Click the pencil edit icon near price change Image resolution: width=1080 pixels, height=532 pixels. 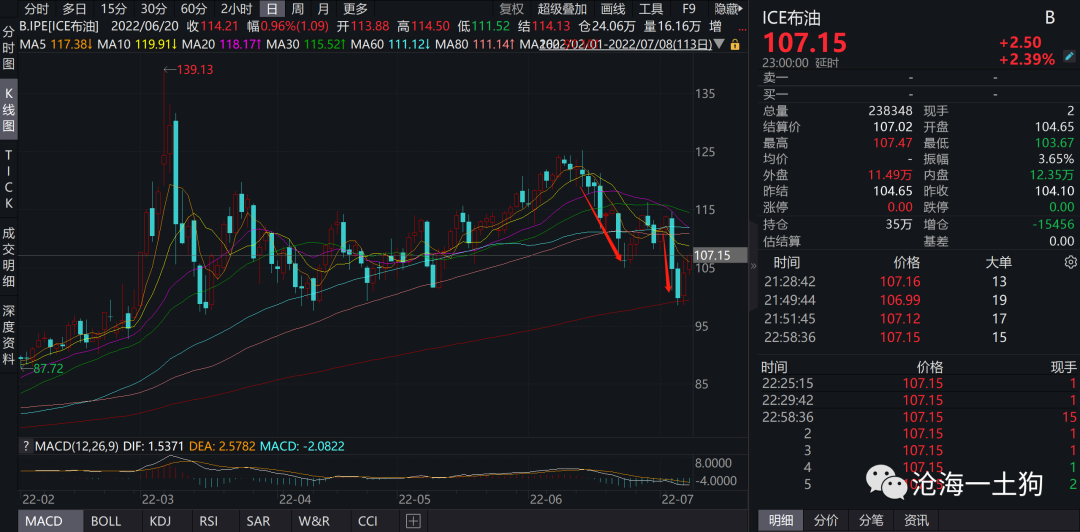pyautogui.click(x=1068, y=57)
